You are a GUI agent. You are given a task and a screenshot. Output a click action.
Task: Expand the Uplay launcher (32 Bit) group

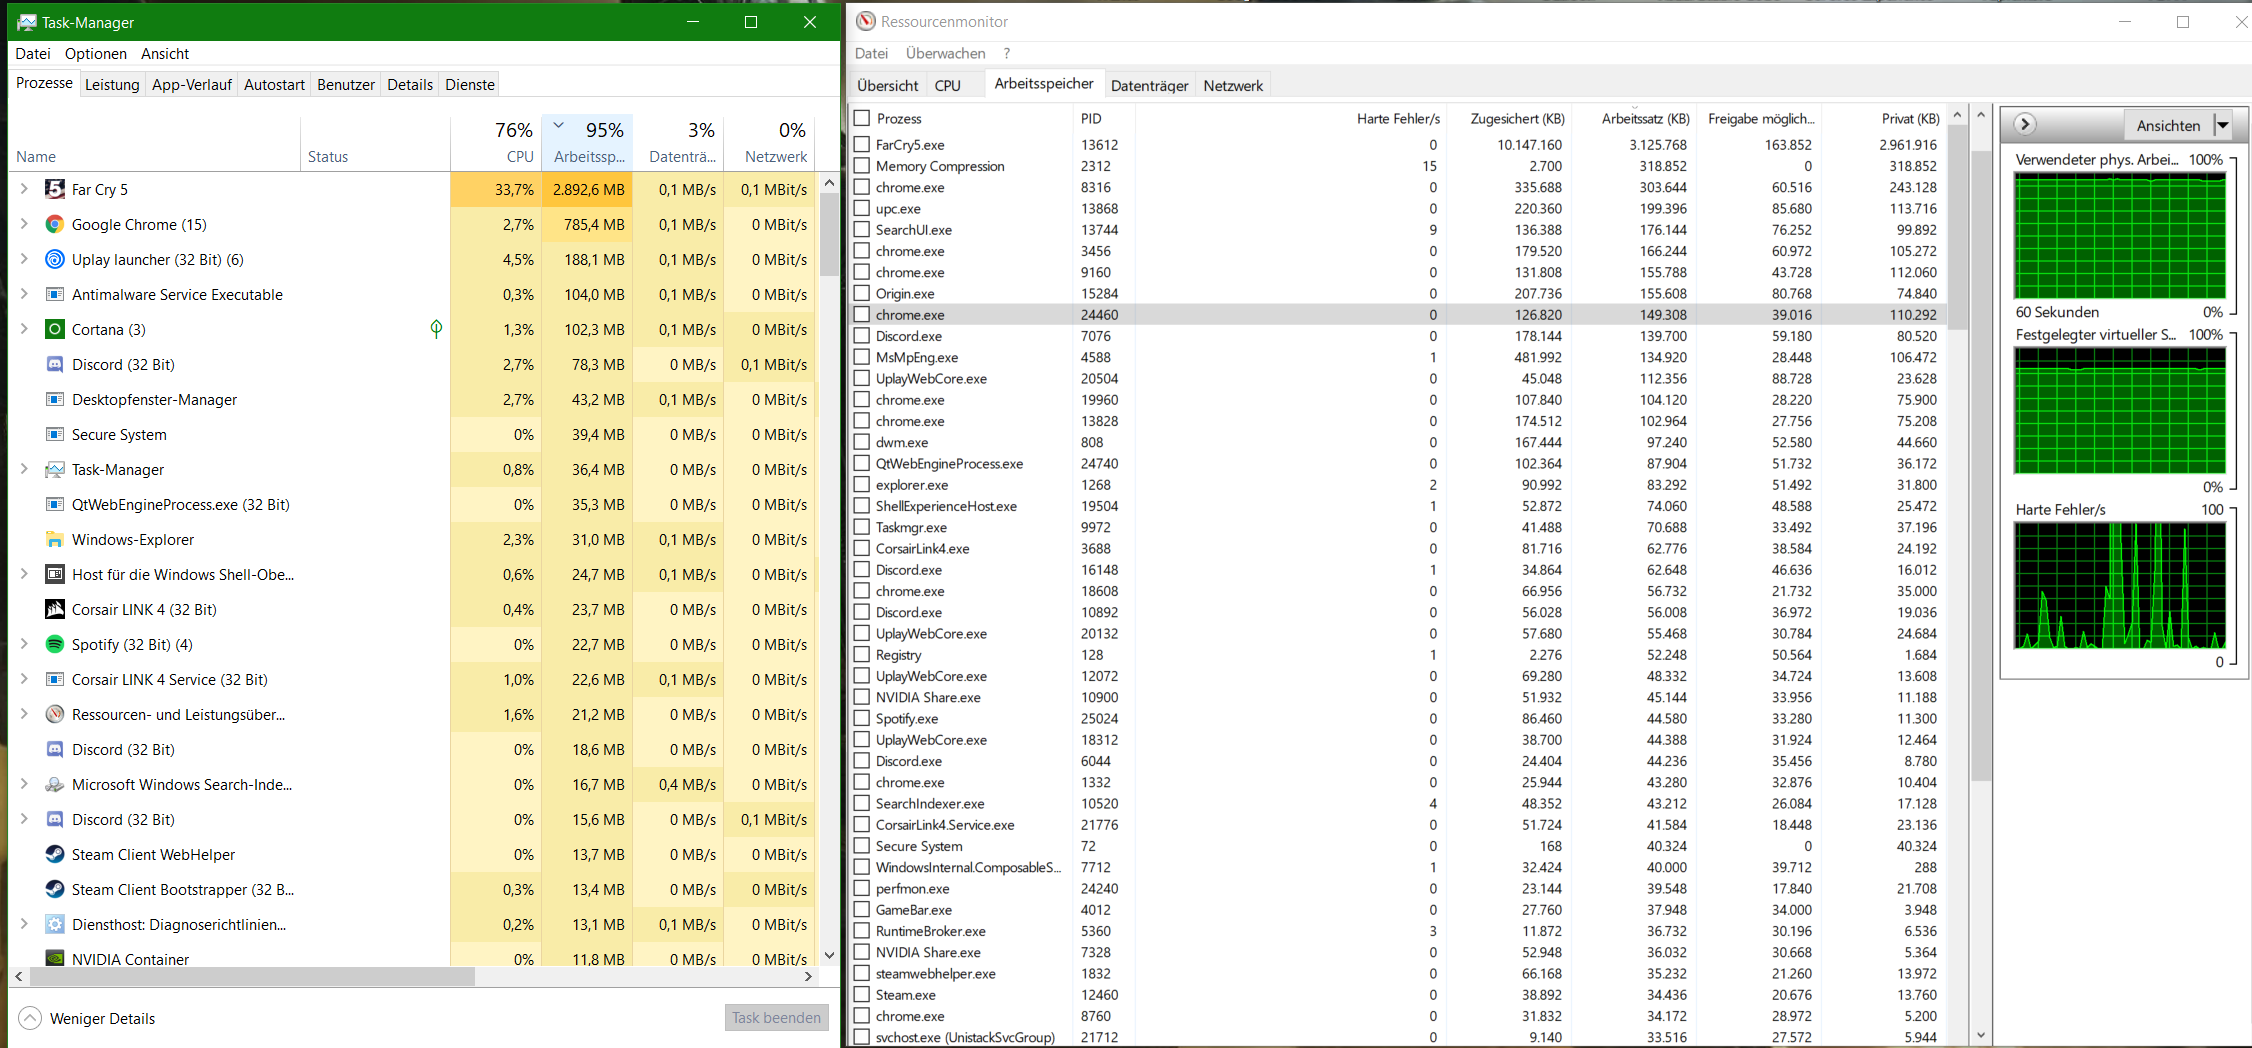click(24, 259)
